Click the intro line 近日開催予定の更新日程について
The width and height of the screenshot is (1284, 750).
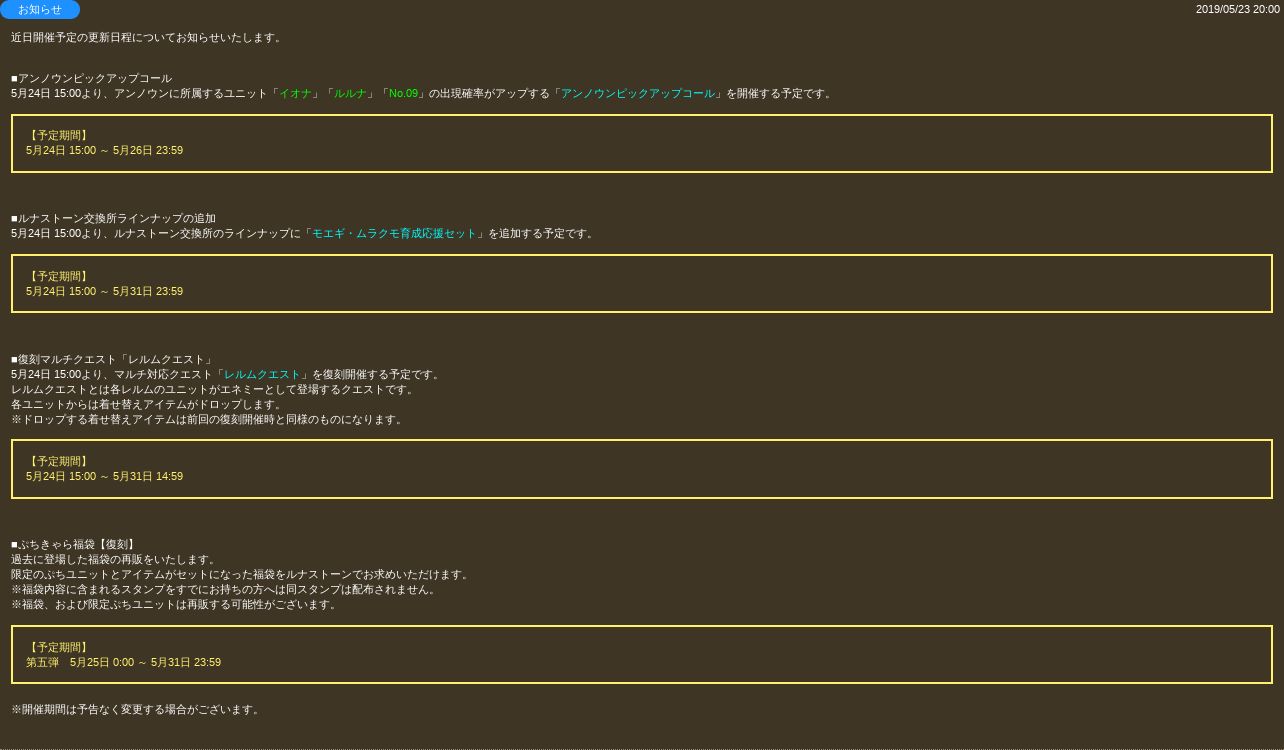148,38
